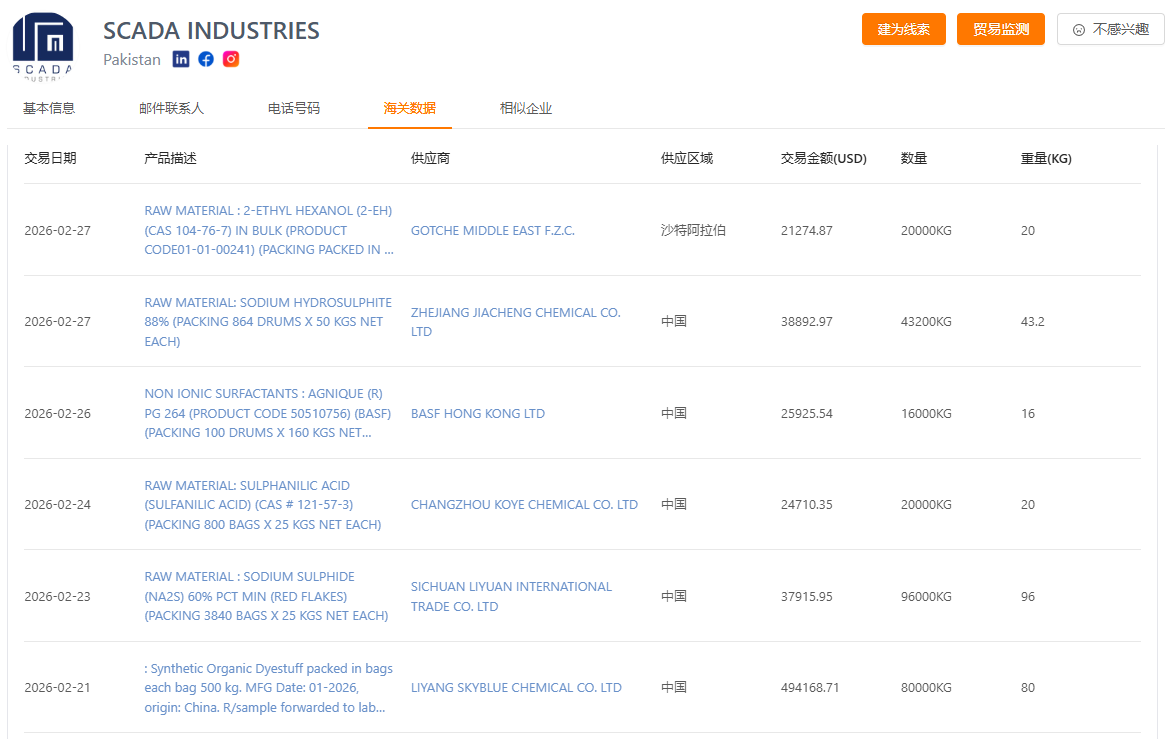Click the 供应商 column header
Screen dimensions: 1176x739
point(430,158)
